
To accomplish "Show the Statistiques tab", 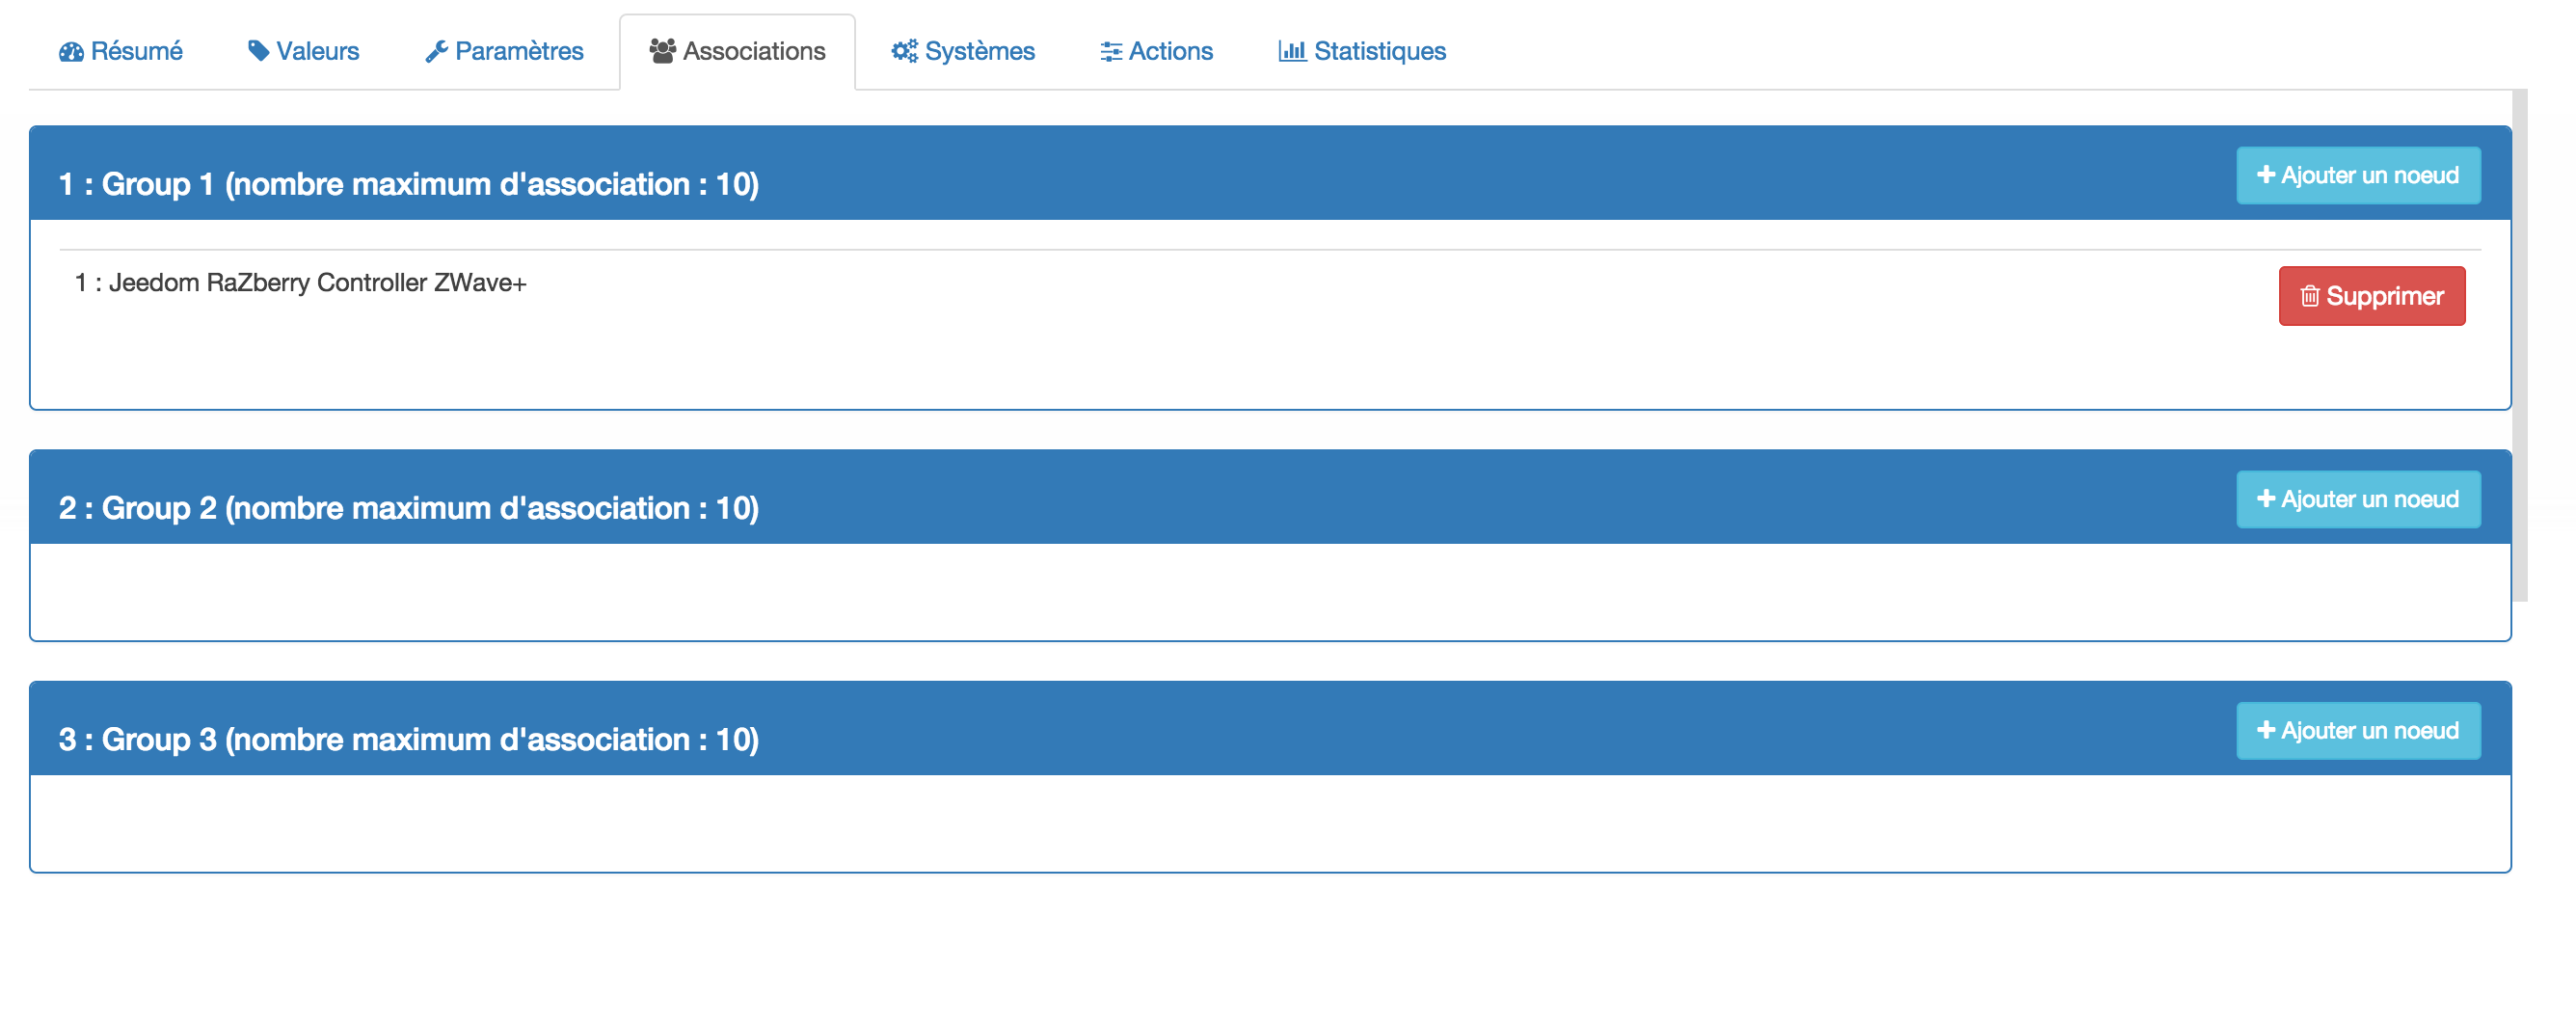I will [1362, 51].
